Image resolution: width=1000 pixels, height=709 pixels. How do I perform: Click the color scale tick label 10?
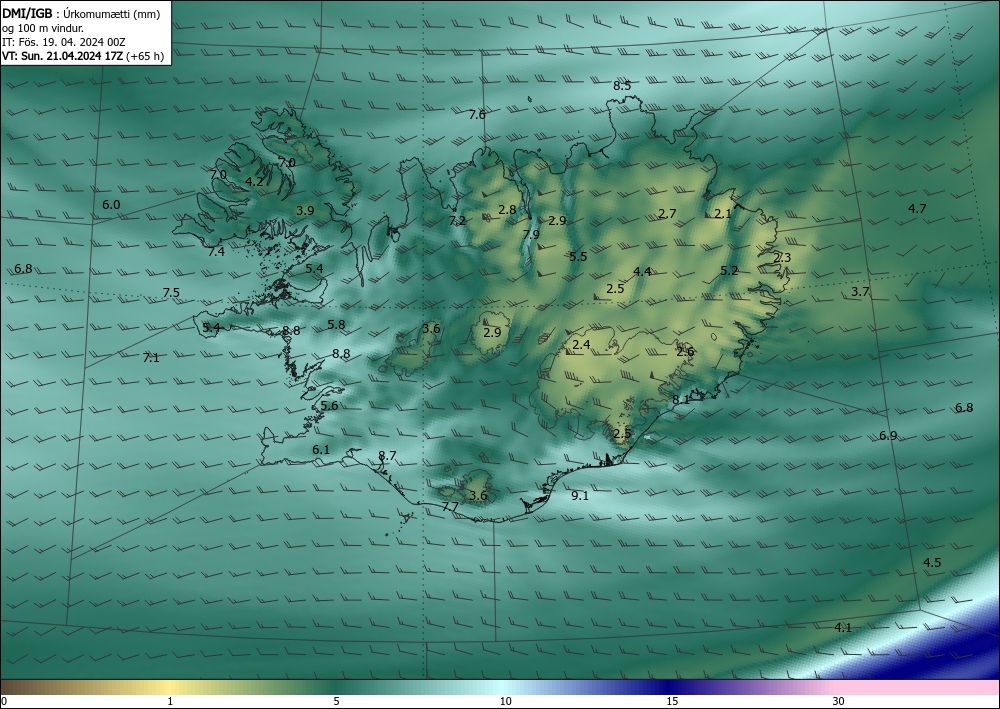[505, 701]
